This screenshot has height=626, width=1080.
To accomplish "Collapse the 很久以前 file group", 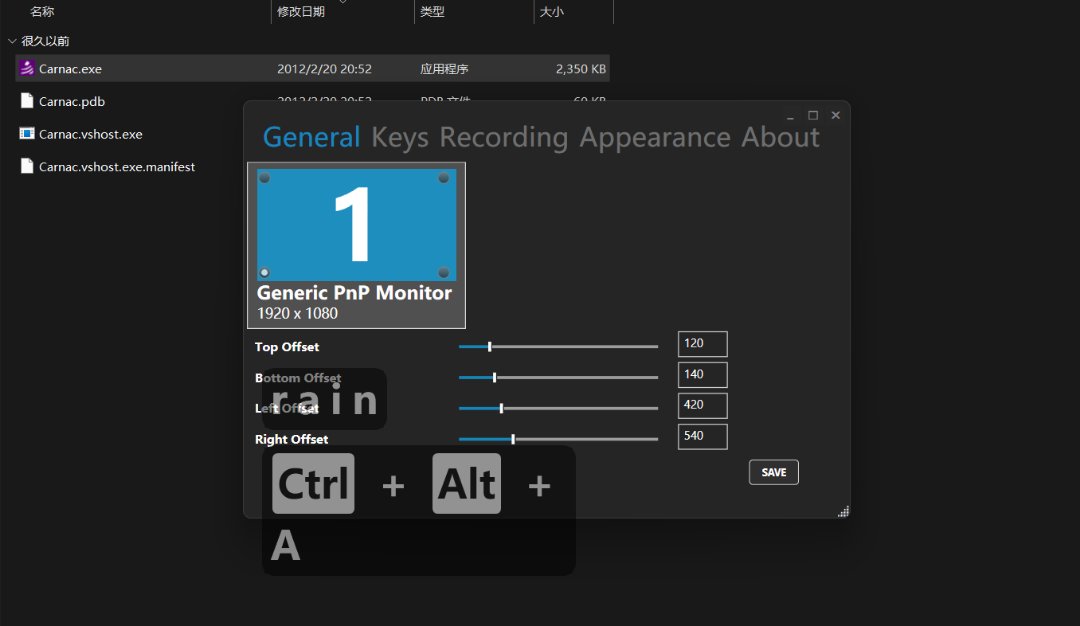I will (12, 41).
